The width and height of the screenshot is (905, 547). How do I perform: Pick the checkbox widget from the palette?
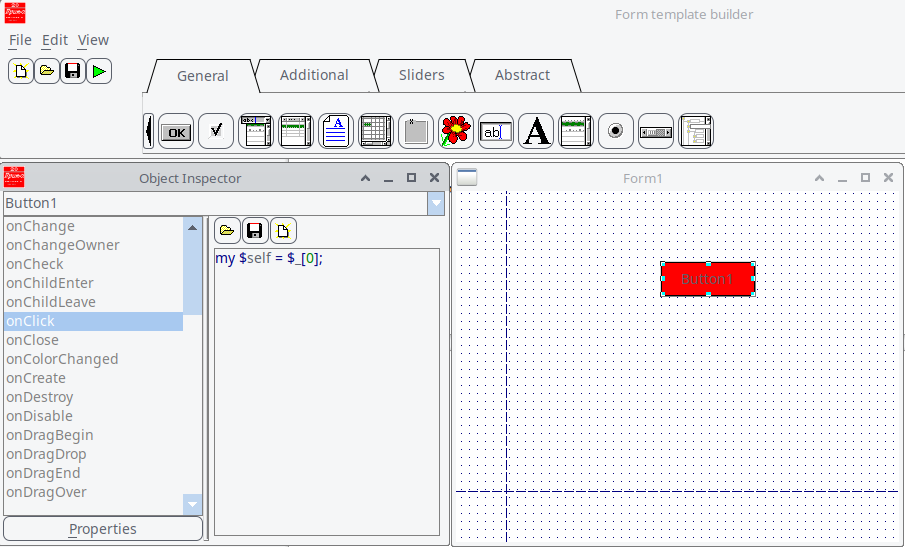point(216,131)
